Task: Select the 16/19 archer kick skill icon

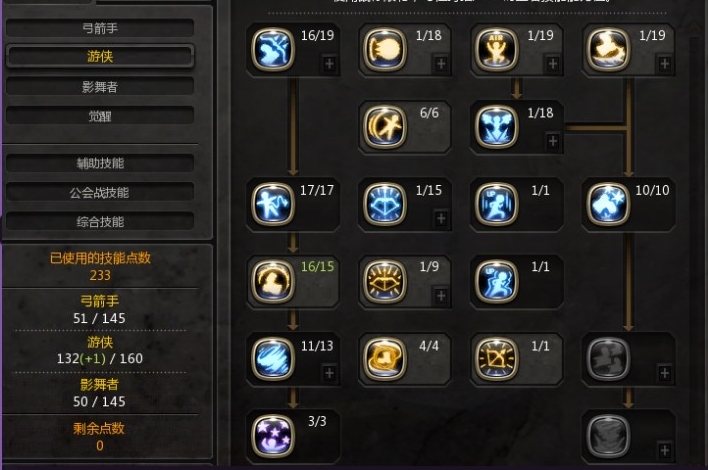Action: tap(273, 49)
